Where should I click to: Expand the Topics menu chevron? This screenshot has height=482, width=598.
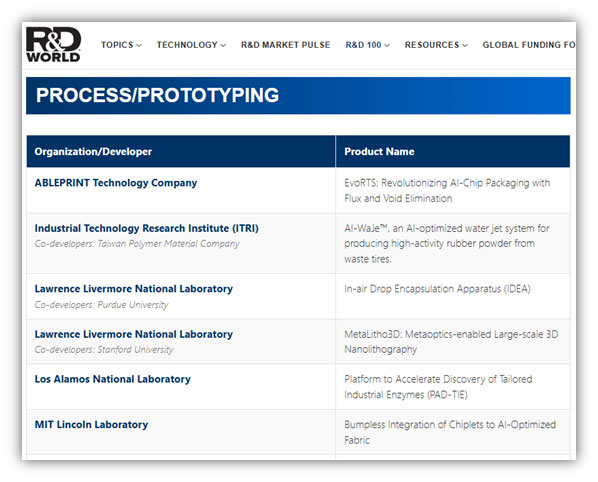[x=139, y=45]
